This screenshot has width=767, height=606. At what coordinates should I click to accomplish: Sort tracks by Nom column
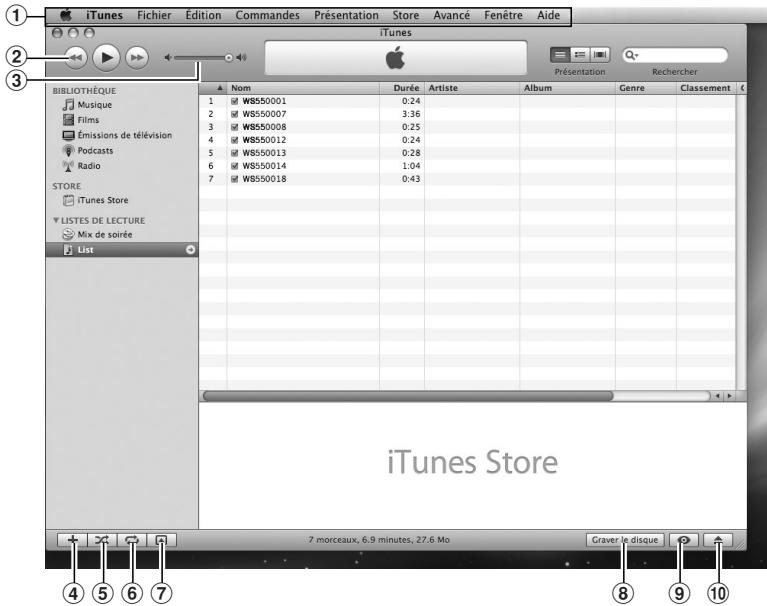click(x=303, y=88)
